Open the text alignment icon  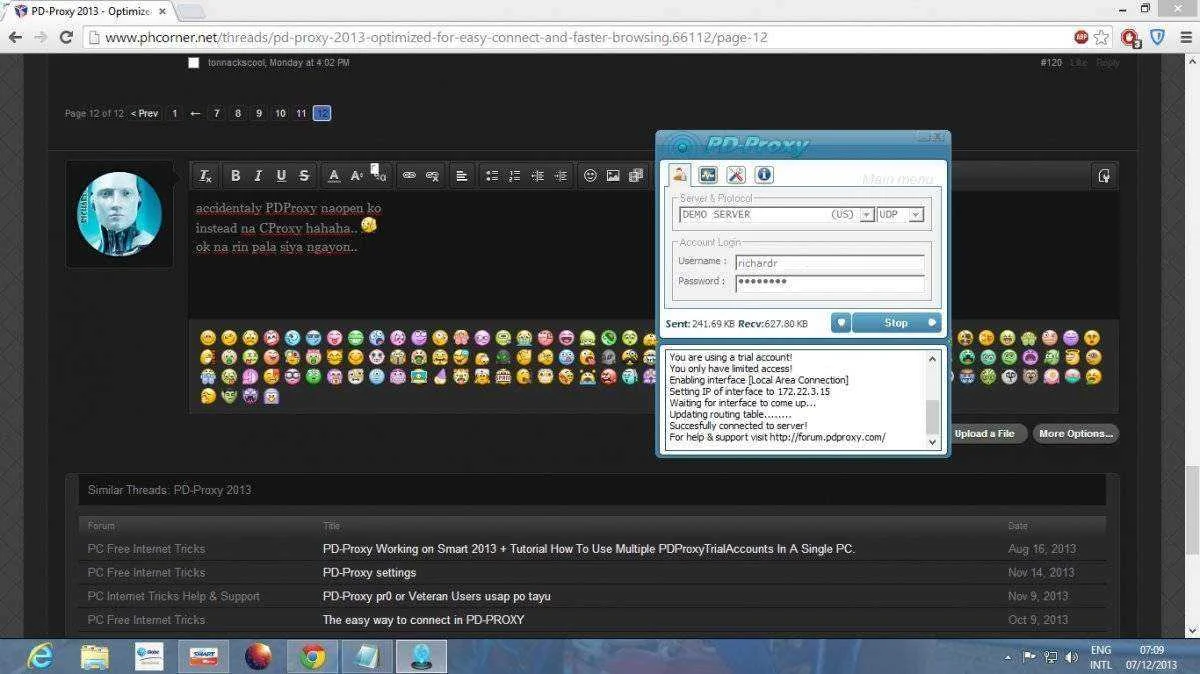(x=461, y=175)
